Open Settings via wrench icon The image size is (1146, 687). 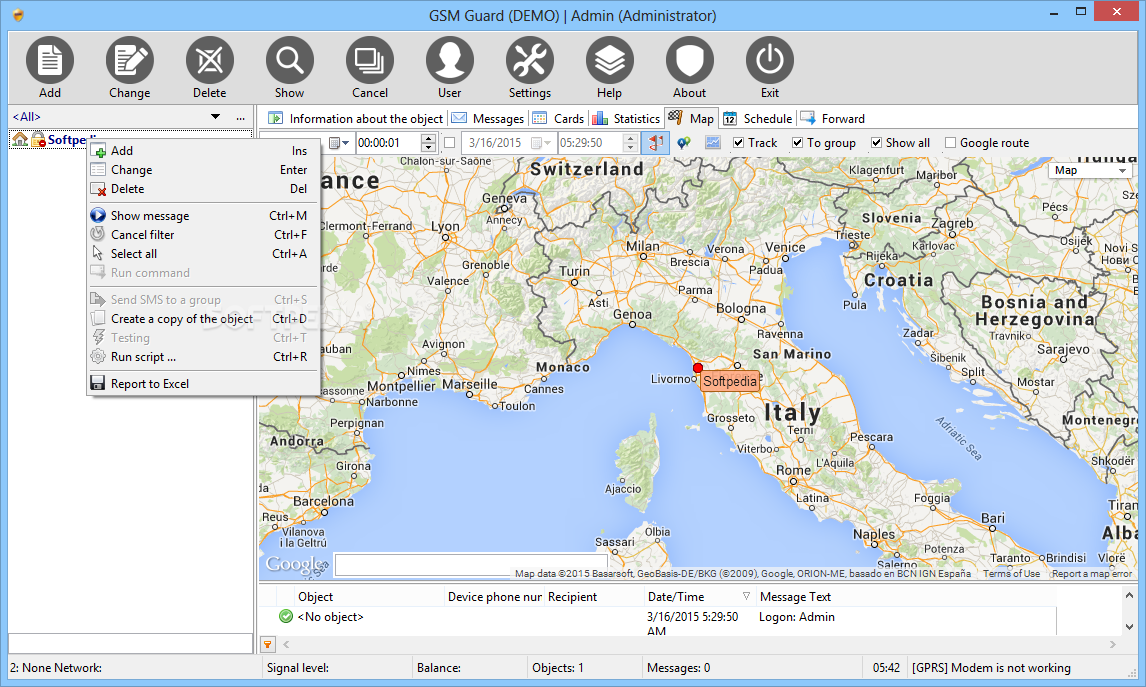(x=530, y=60)
